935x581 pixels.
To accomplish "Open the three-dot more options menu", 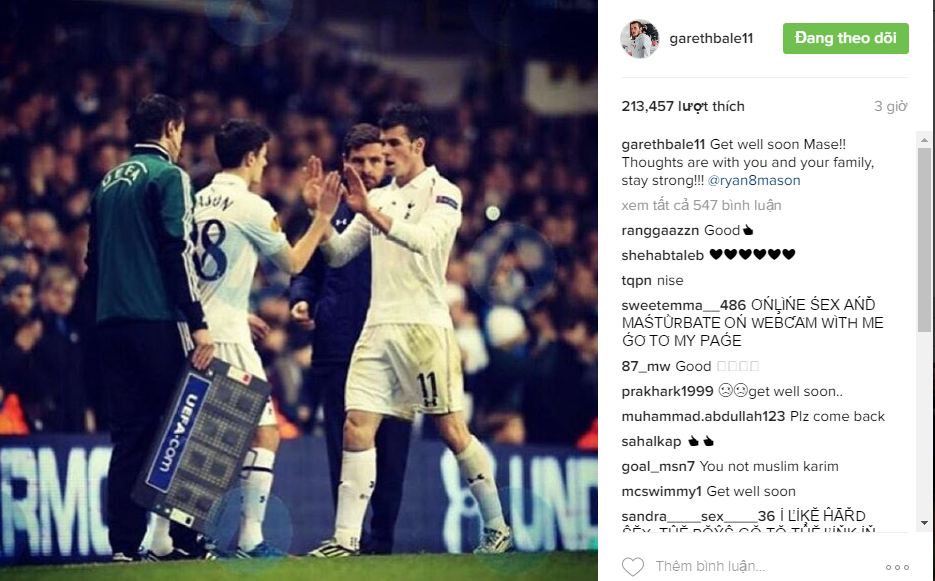I will coord(897,567).
